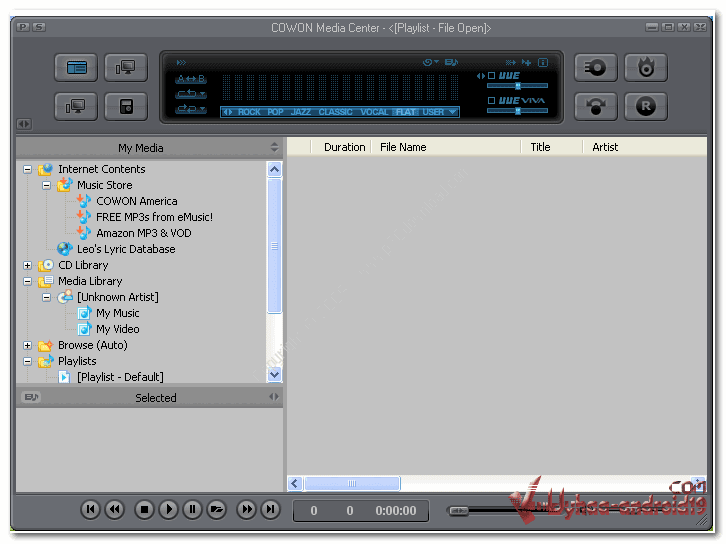Open the repeat mode dropdown

[x=191, y=94]
